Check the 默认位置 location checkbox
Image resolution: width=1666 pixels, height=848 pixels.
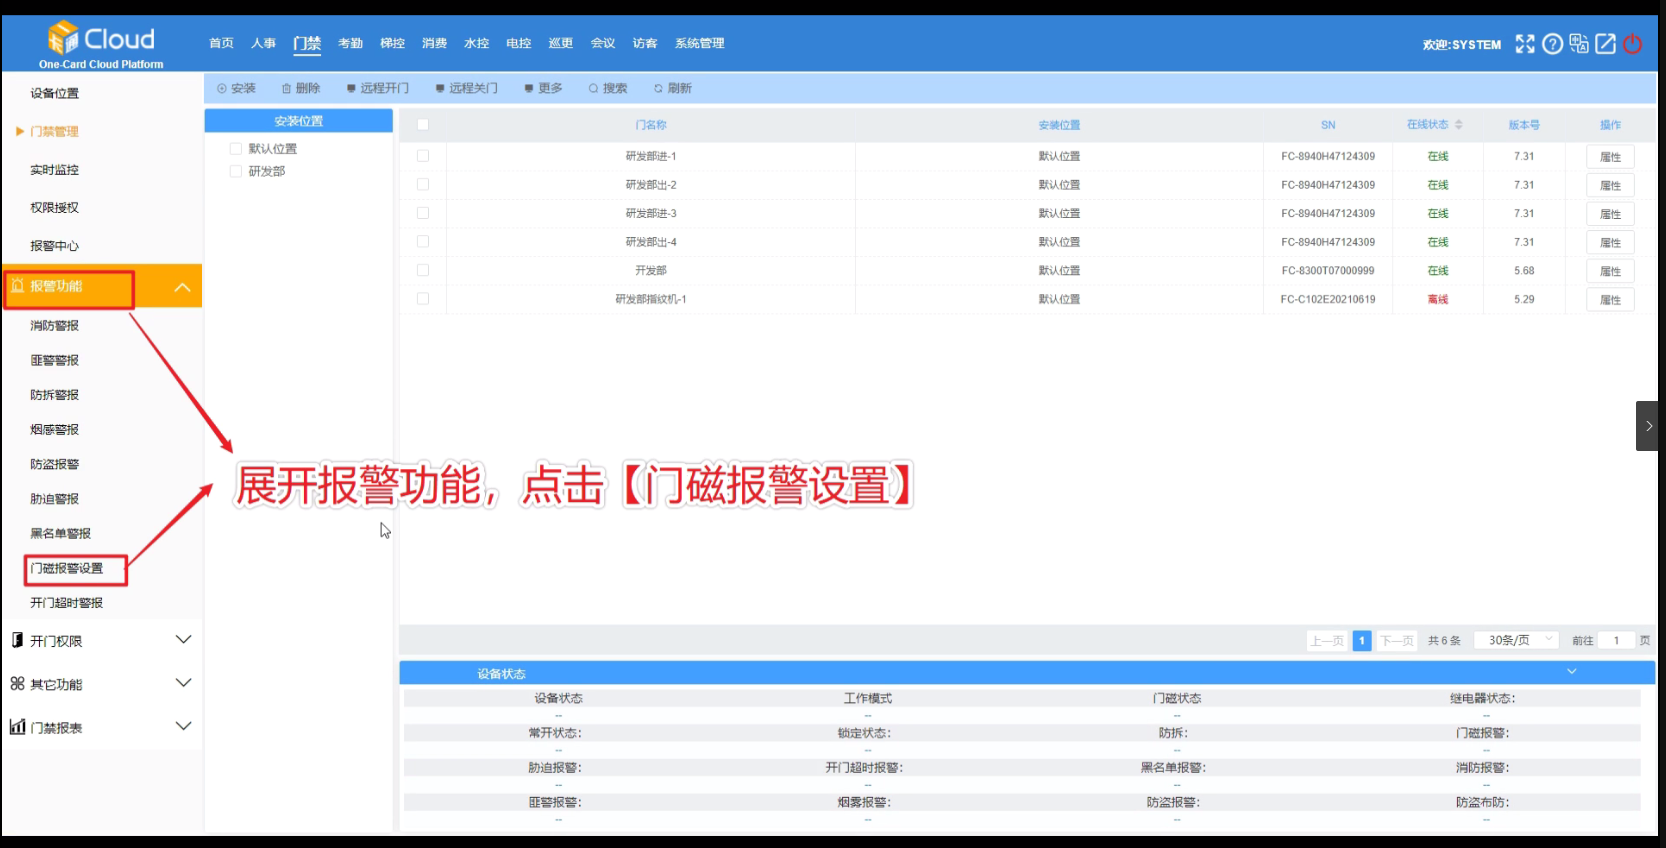click(236, 149)
